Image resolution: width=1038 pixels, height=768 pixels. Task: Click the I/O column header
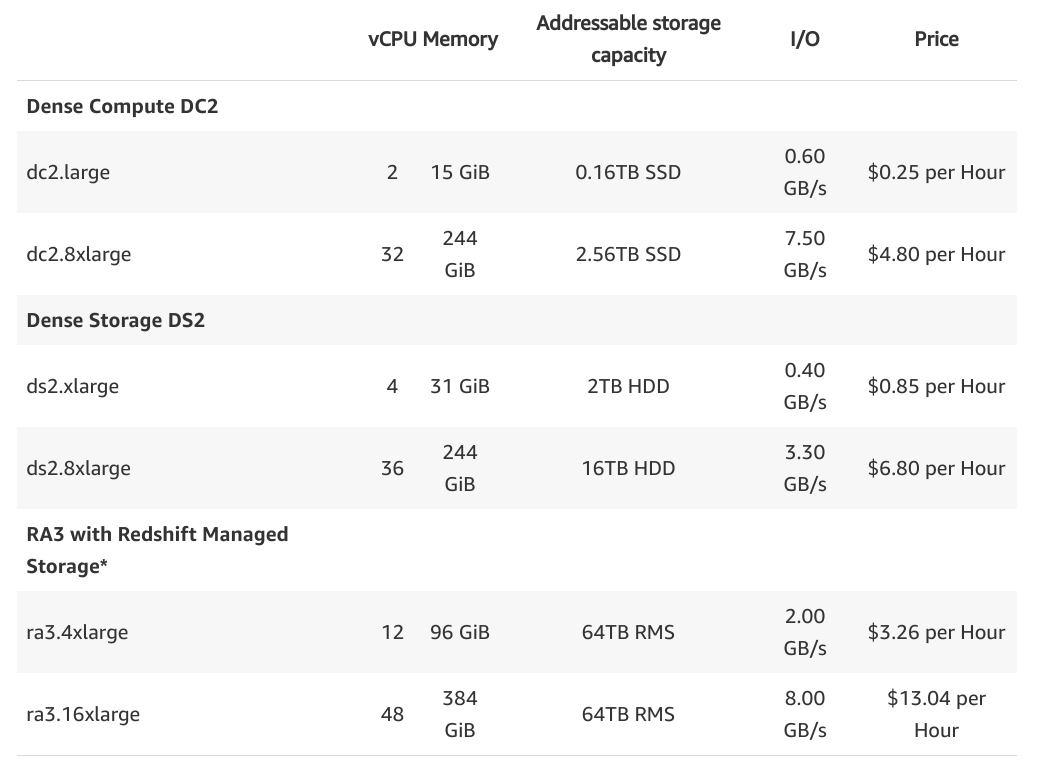click(805, 39)
